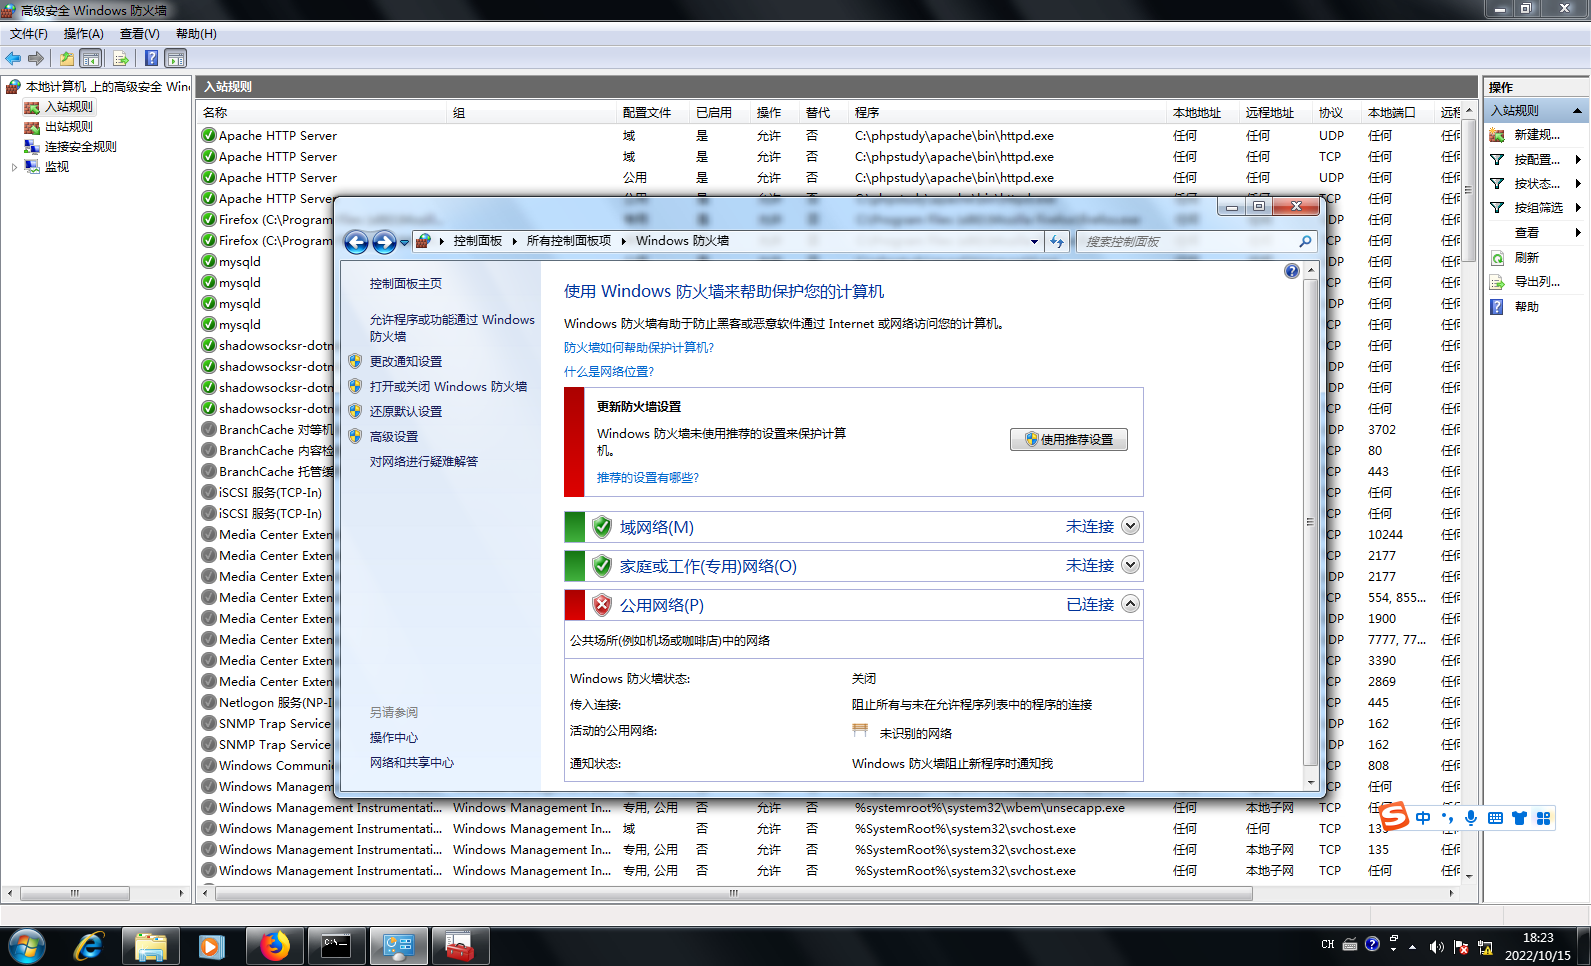This screenshot has height=966, width=1591.
Task: Open 打开或关闭 Windows 防火墙 link
Action: click(x=448, y=387)
